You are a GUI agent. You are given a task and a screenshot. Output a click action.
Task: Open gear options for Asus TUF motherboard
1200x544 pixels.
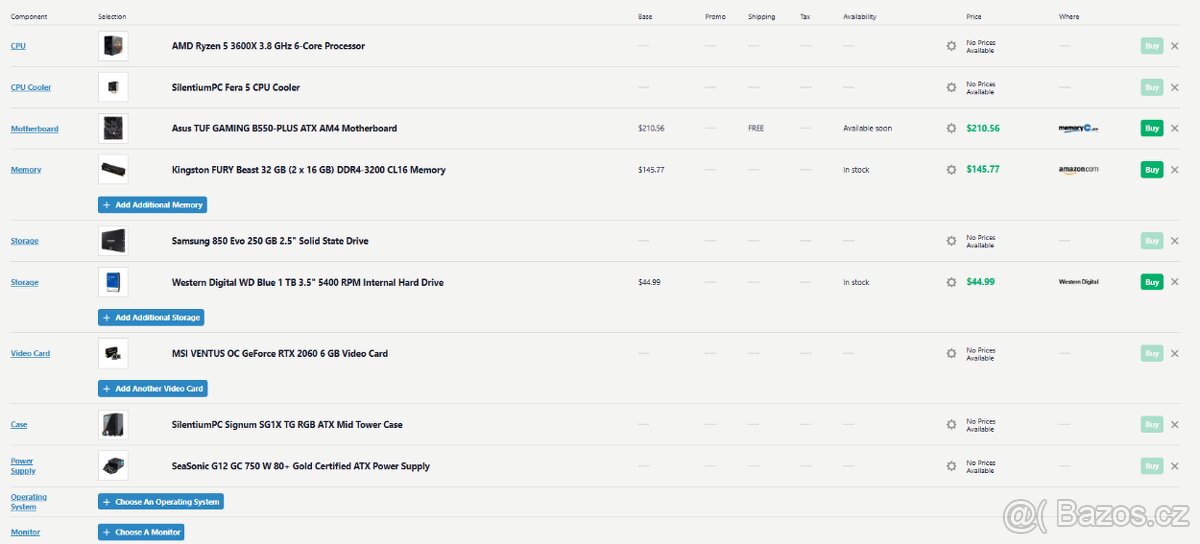point(951,128)
